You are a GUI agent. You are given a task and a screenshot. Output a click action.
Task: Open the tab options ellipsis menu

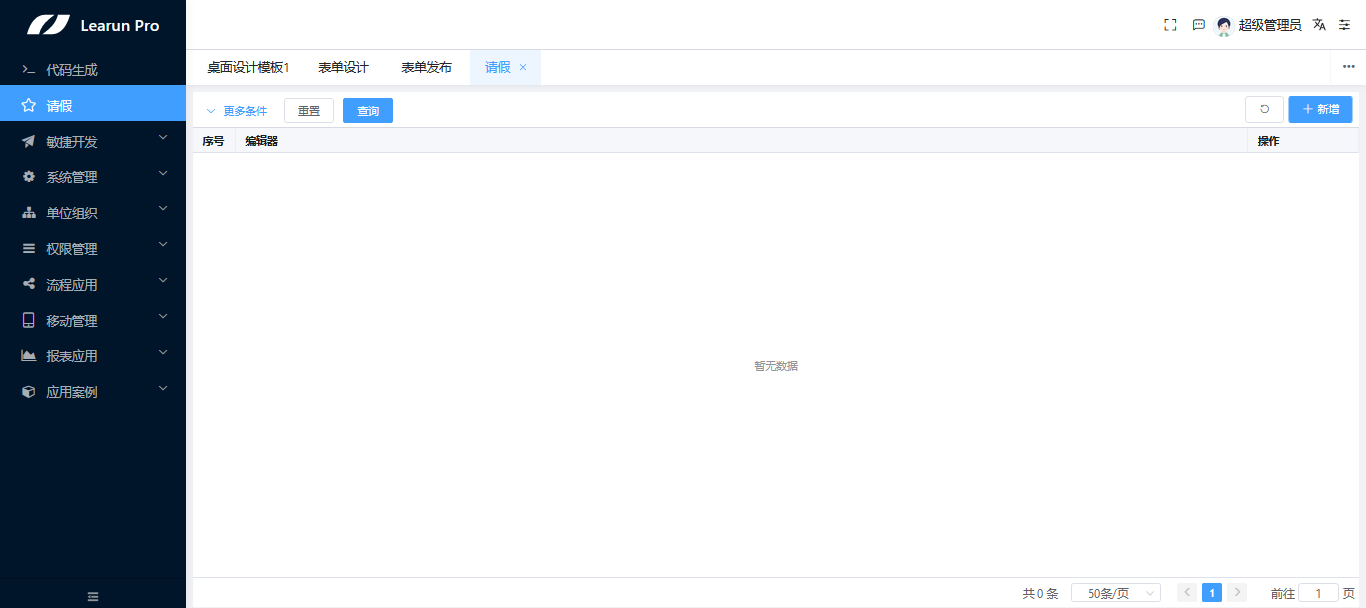pyautogui.click(x=1348, y=66)
